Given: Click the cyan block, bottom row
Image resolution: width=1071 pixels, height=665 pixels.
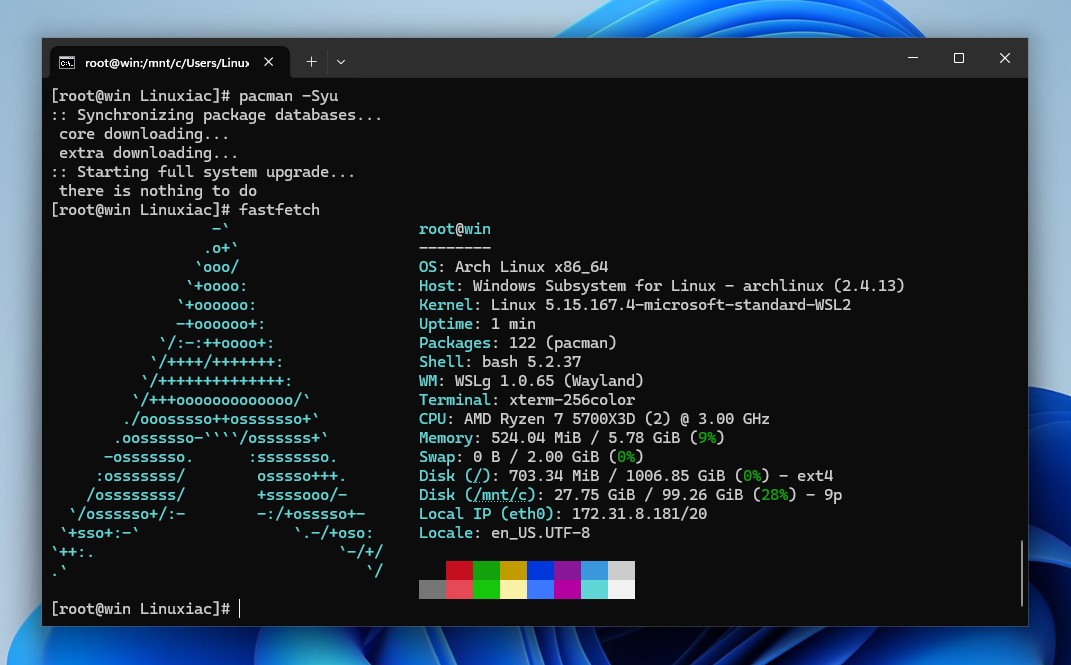Looking at the screenshot, I should tap(594, 589).
